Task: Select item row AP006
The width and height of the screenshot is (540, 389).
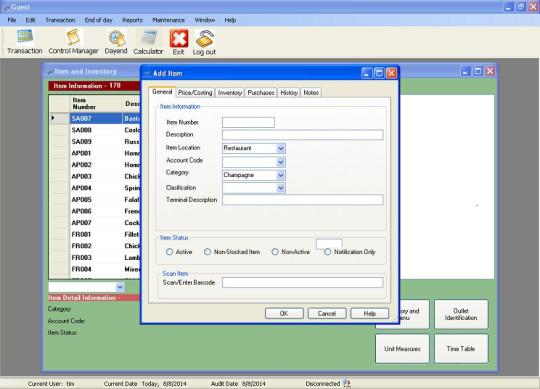Action: point(95,211)
